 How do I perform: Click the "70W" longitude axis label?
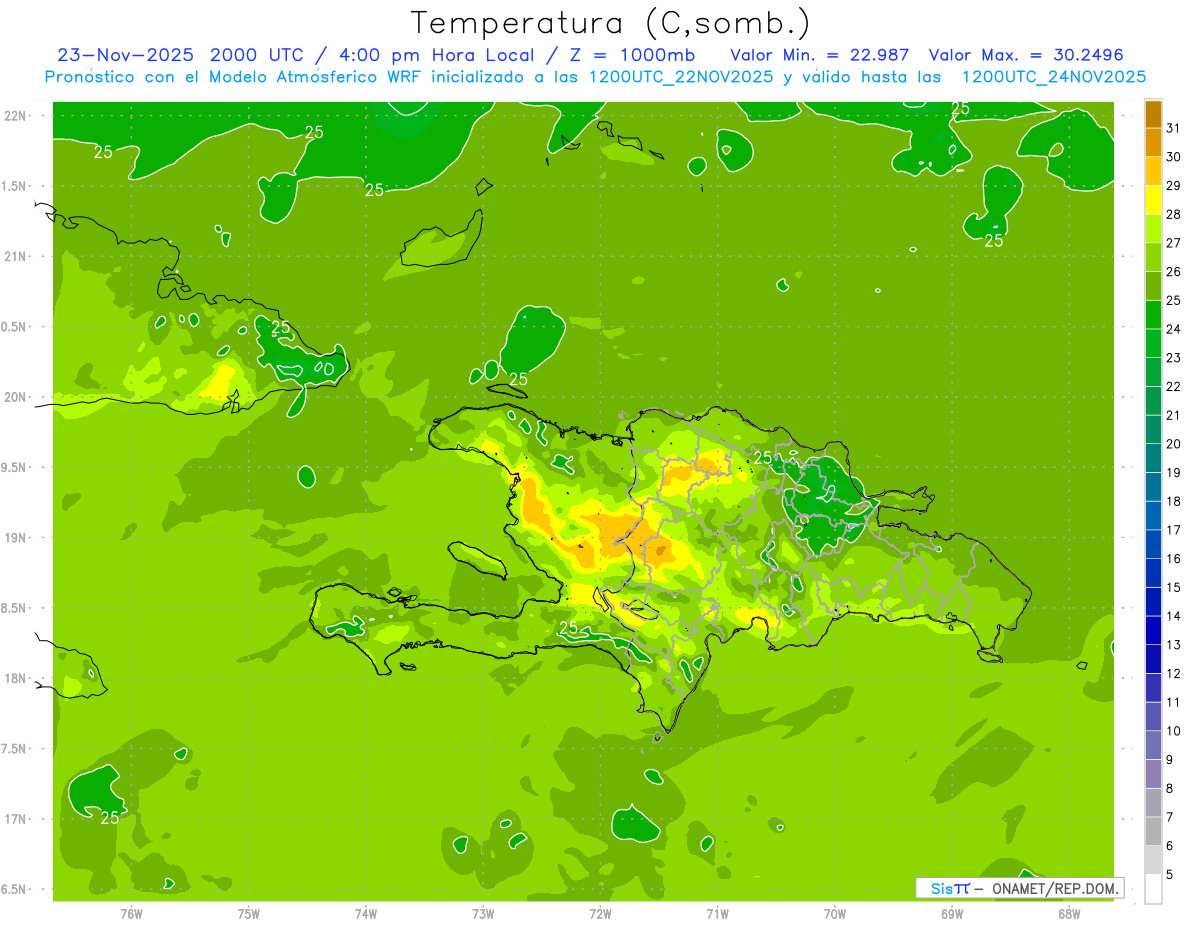[835, 914]
